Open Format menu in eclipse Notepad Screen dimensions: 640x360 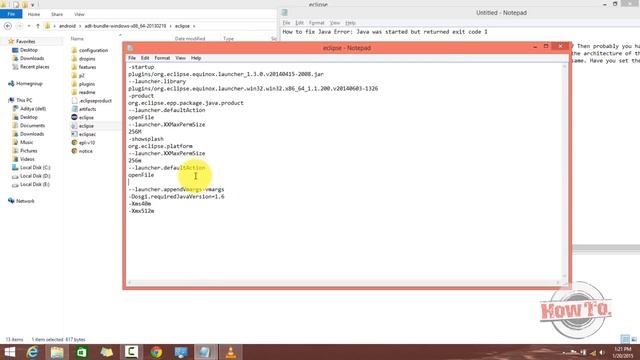162,58
